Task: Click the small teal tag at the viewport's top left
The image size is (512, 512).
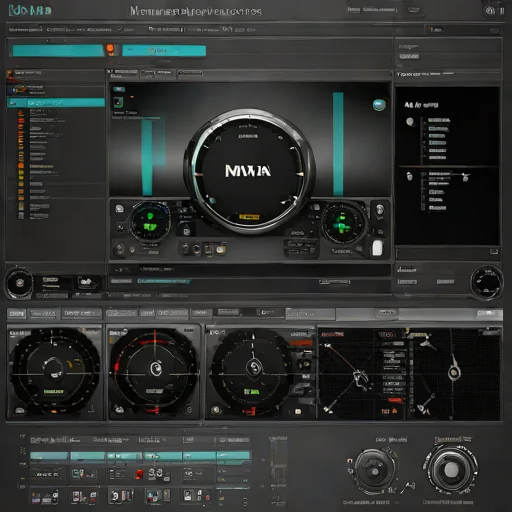Action: tap(119, 89)
